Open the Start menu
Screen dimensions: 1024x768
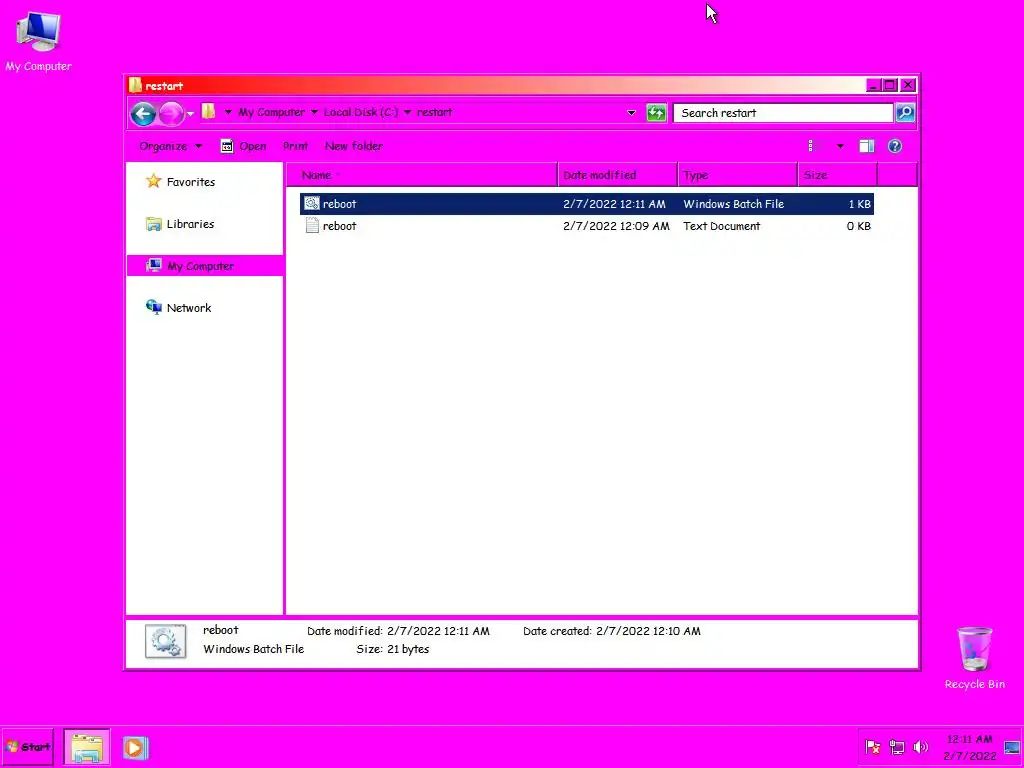27,747
